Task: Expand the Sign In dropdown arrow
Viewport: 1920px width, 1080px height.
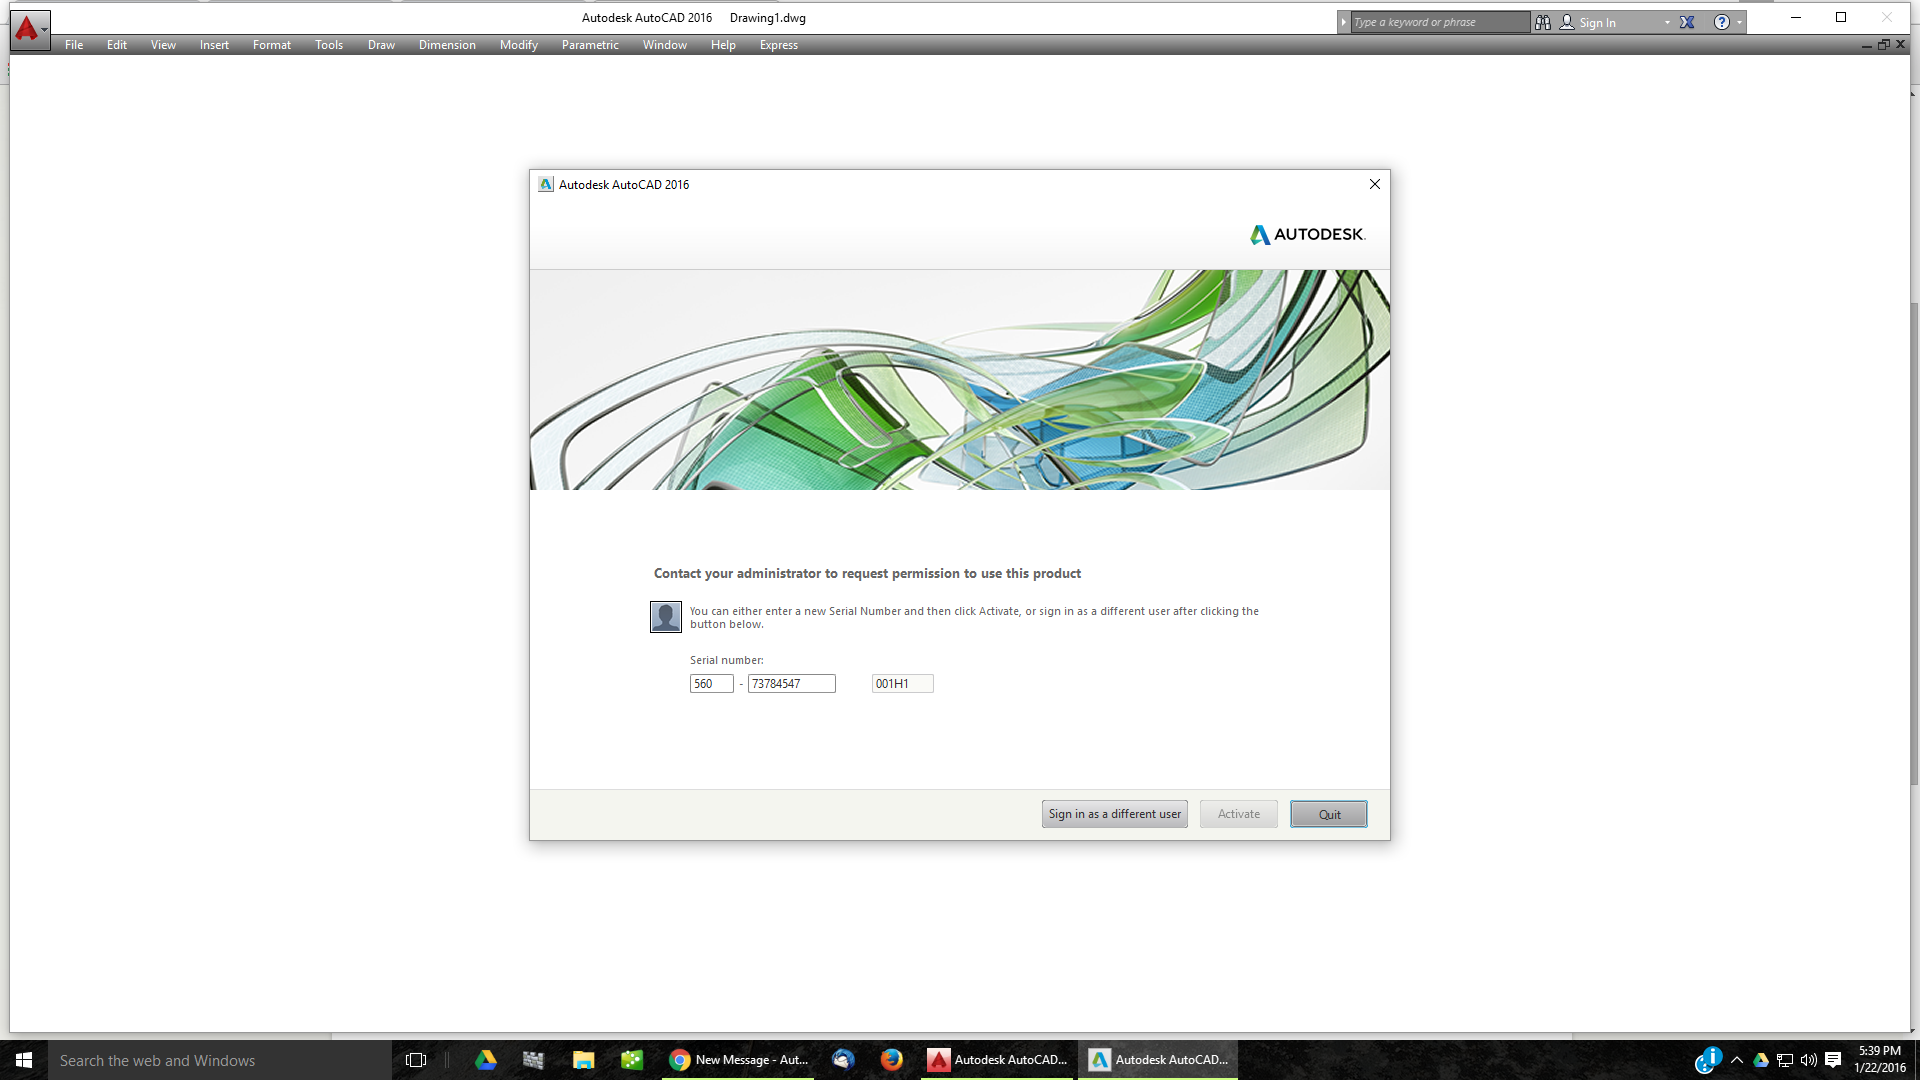Action: pos(1664,22)
